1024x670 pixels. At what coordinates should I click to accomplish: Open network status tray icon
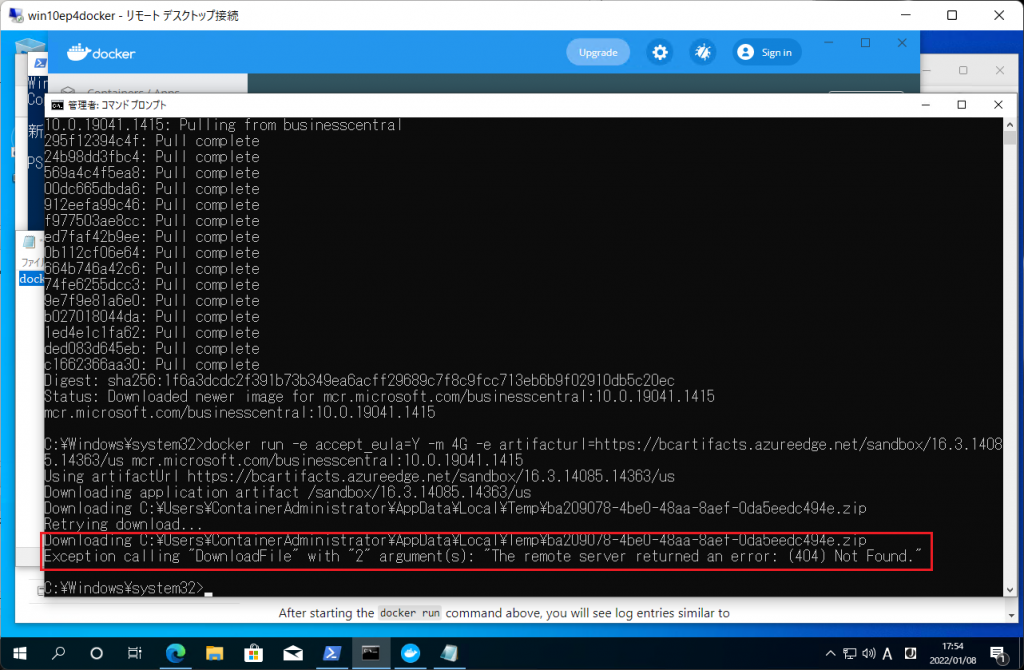click(x=850, y=653)
